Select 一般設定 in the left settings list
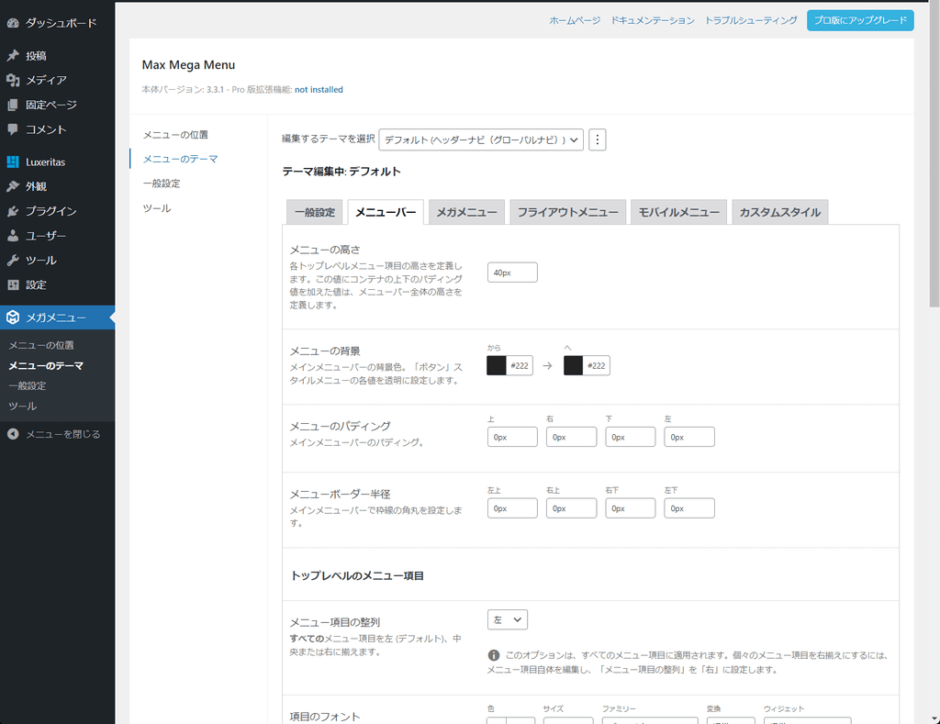This screenshot has height=724, width=940. (x=161, y=183)
